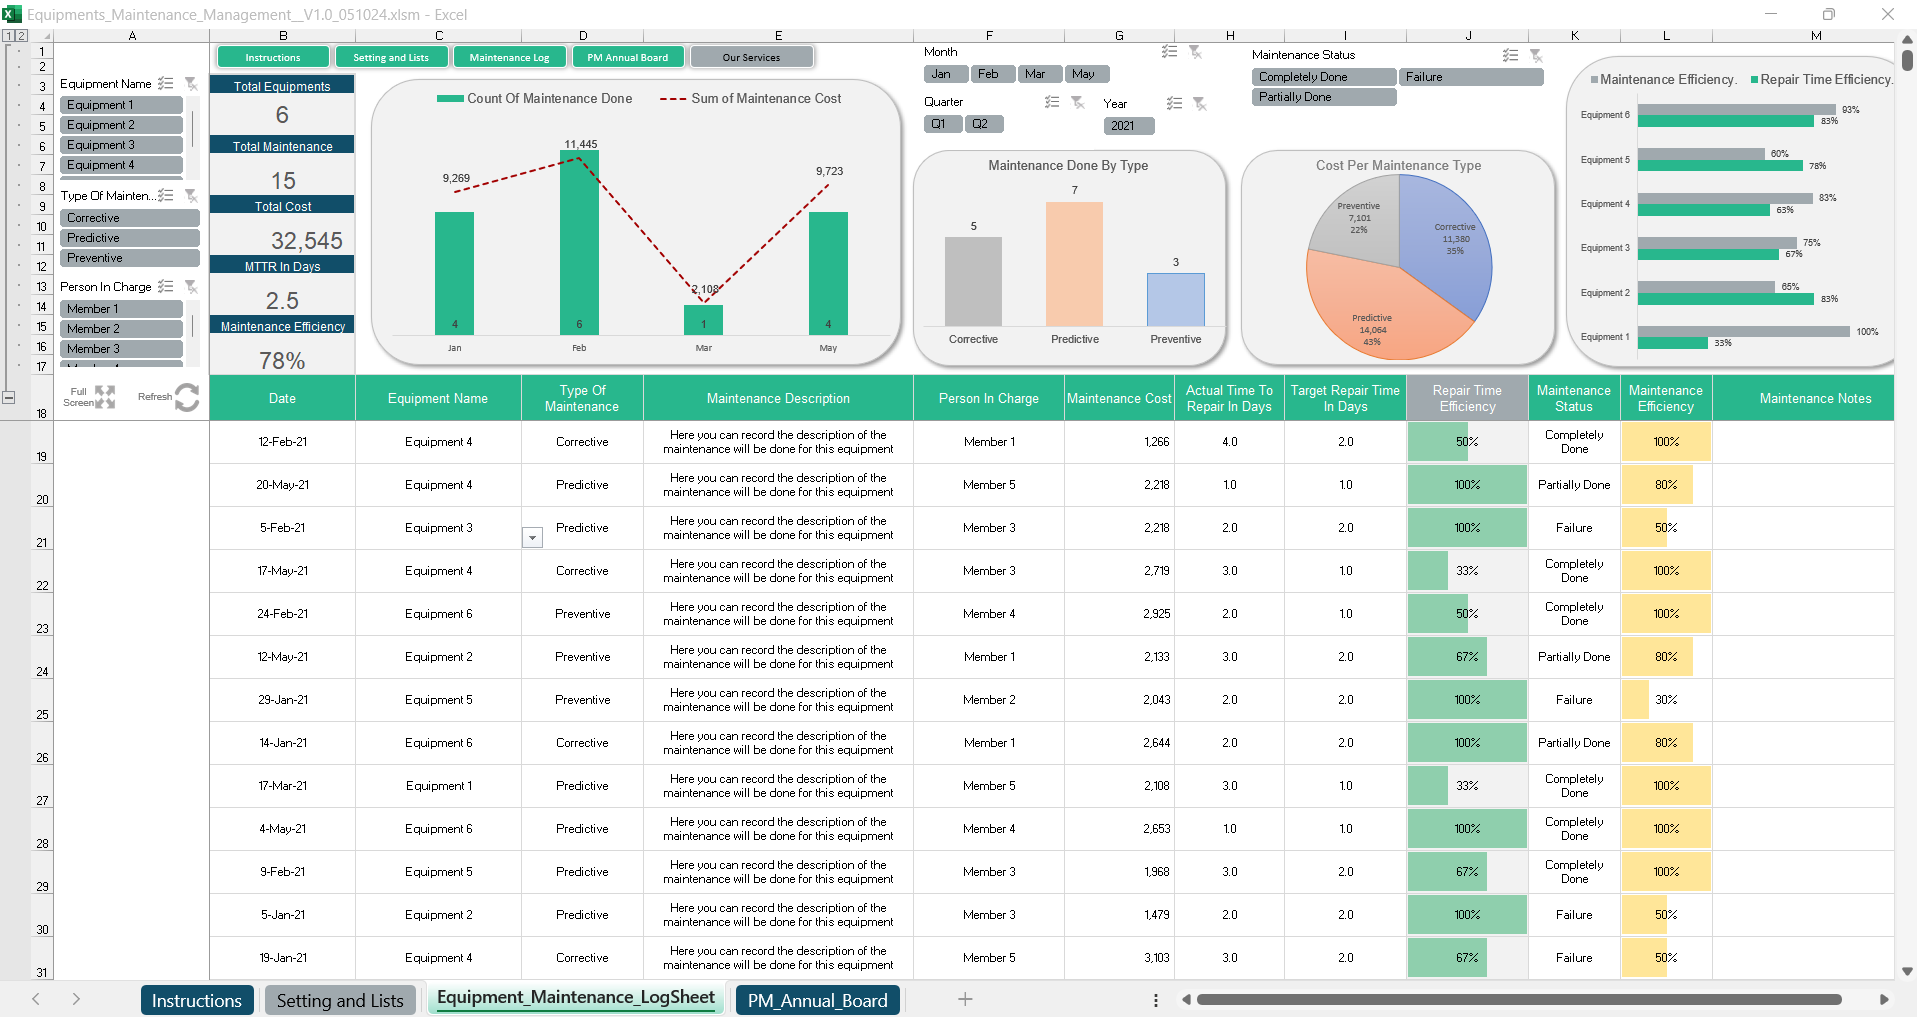Collapse the row group with minus button
This screenshot has width=1917, height=1017.
9,397
